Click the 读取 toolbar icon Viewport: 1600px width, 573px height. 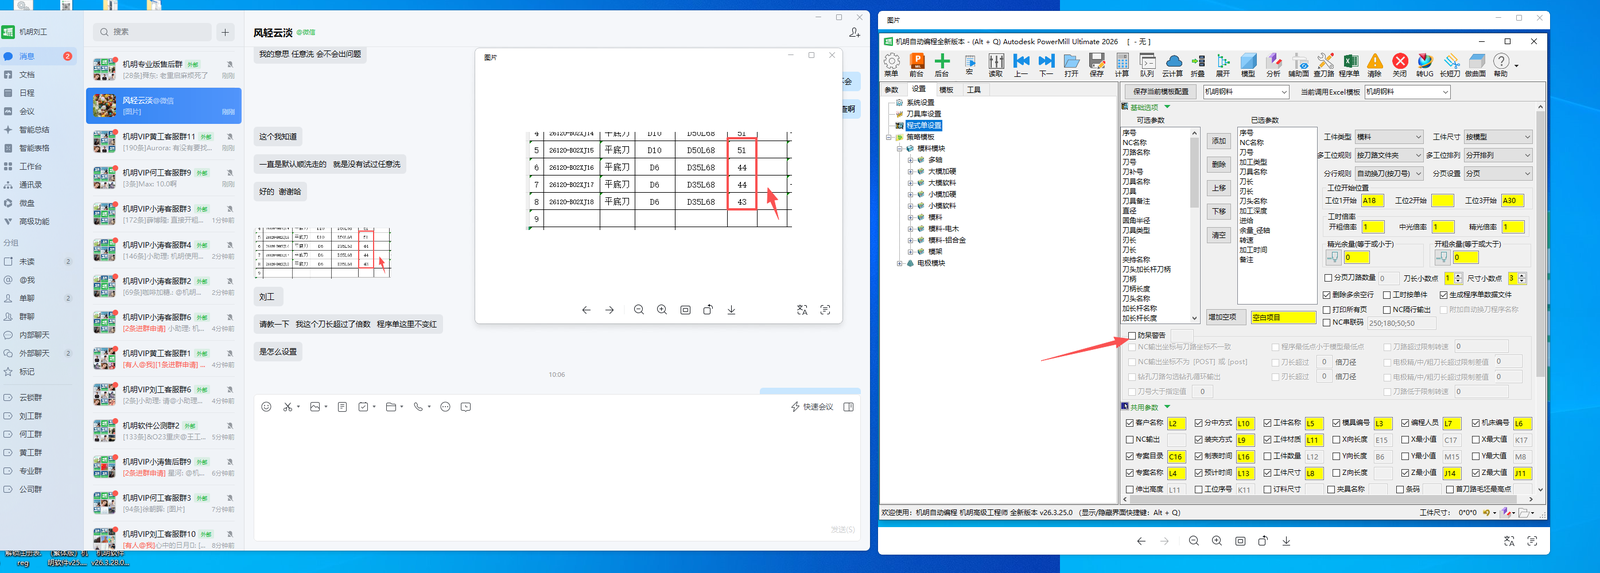click(996, 63)
